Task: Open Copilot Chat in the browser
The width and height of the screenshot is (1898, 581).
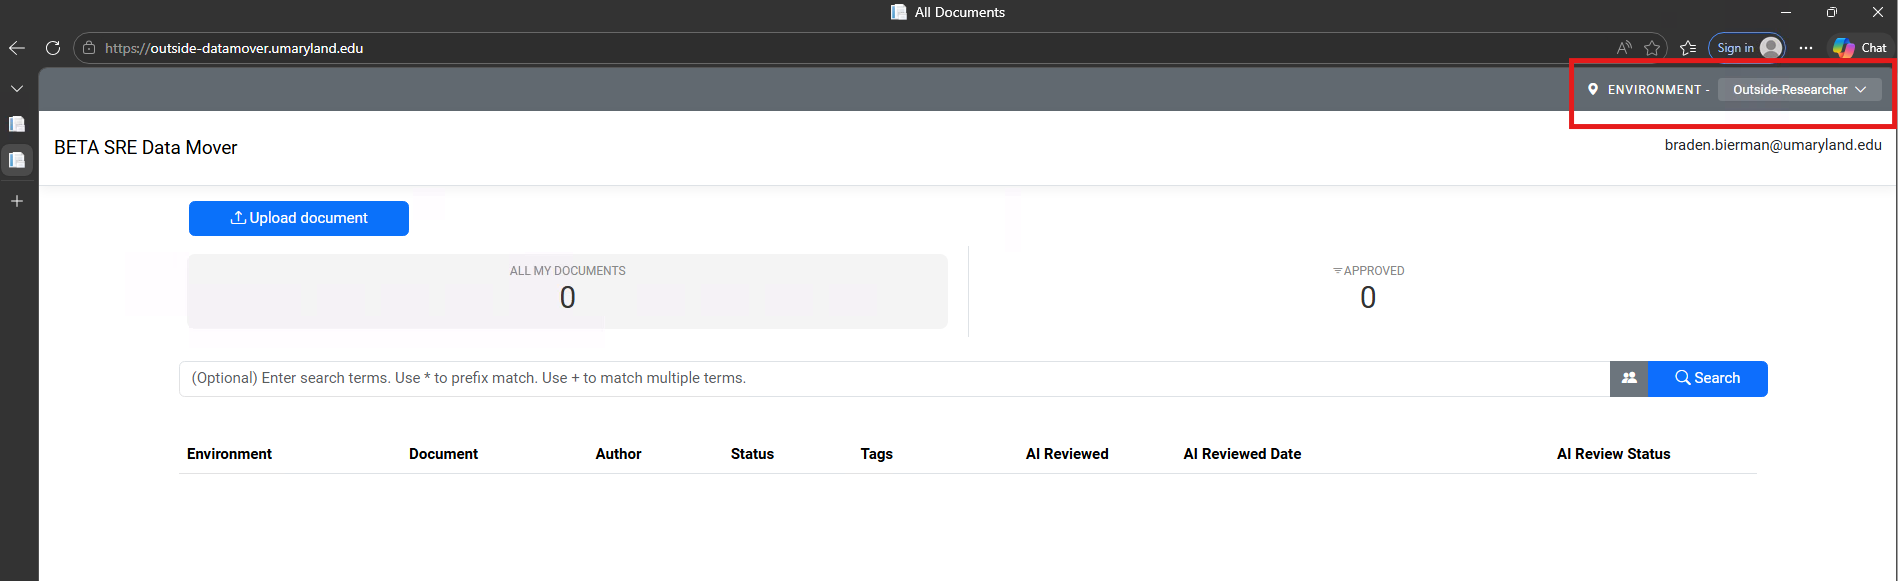Action: coord(1860,48)
